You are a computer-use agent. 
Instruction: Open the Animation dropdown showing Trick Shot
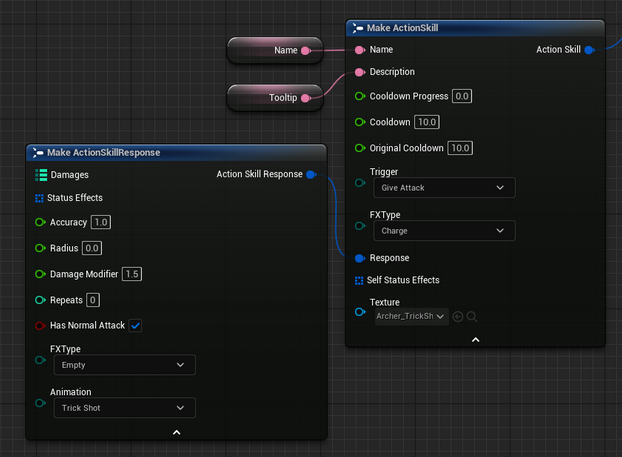click(122, 408)
